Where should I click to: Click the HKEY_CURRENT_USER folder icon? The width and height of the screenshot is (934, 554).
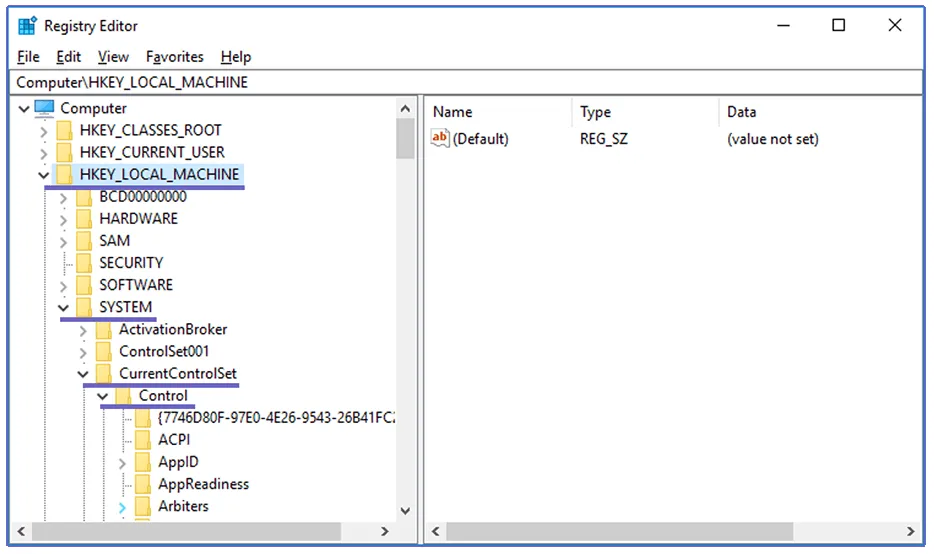(x=64, y=152)
